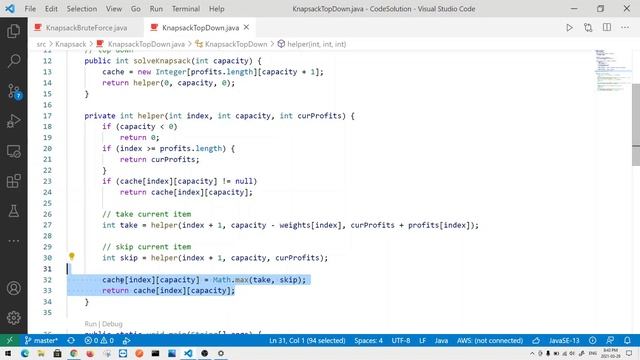Screen dimensions: 640x360
Task: Switch git branch via master* indicator
Action: [x=41, y=340]
